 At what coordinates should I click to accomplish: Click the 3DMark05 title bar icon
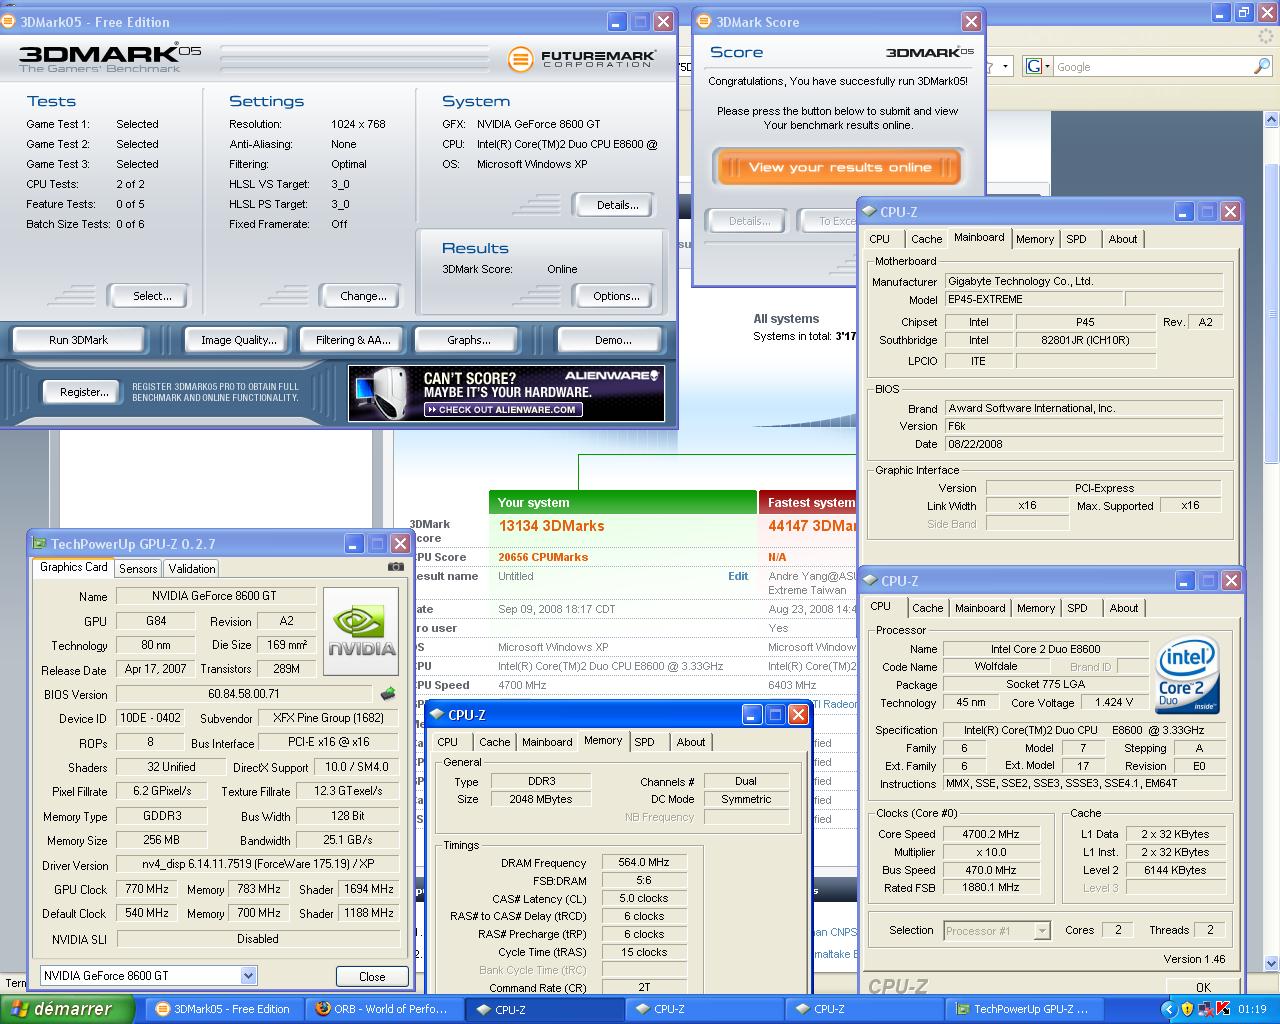tap(10, 21)
